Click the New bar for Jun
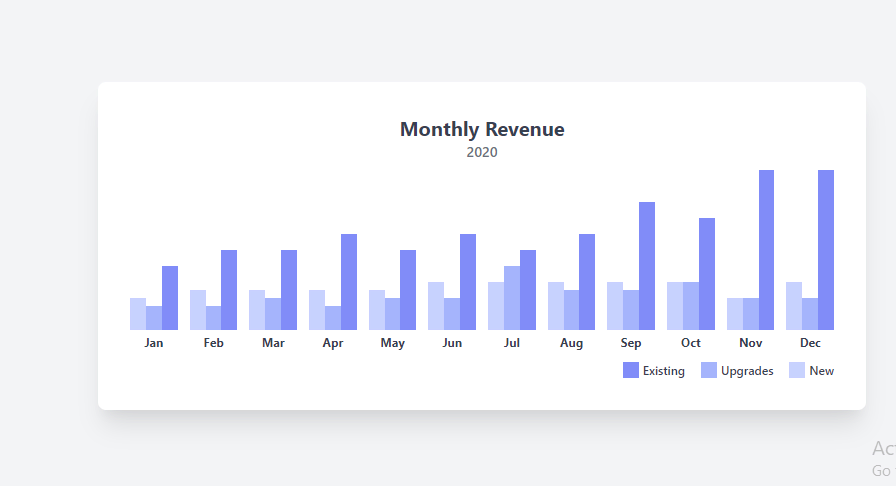 [436, 306]
